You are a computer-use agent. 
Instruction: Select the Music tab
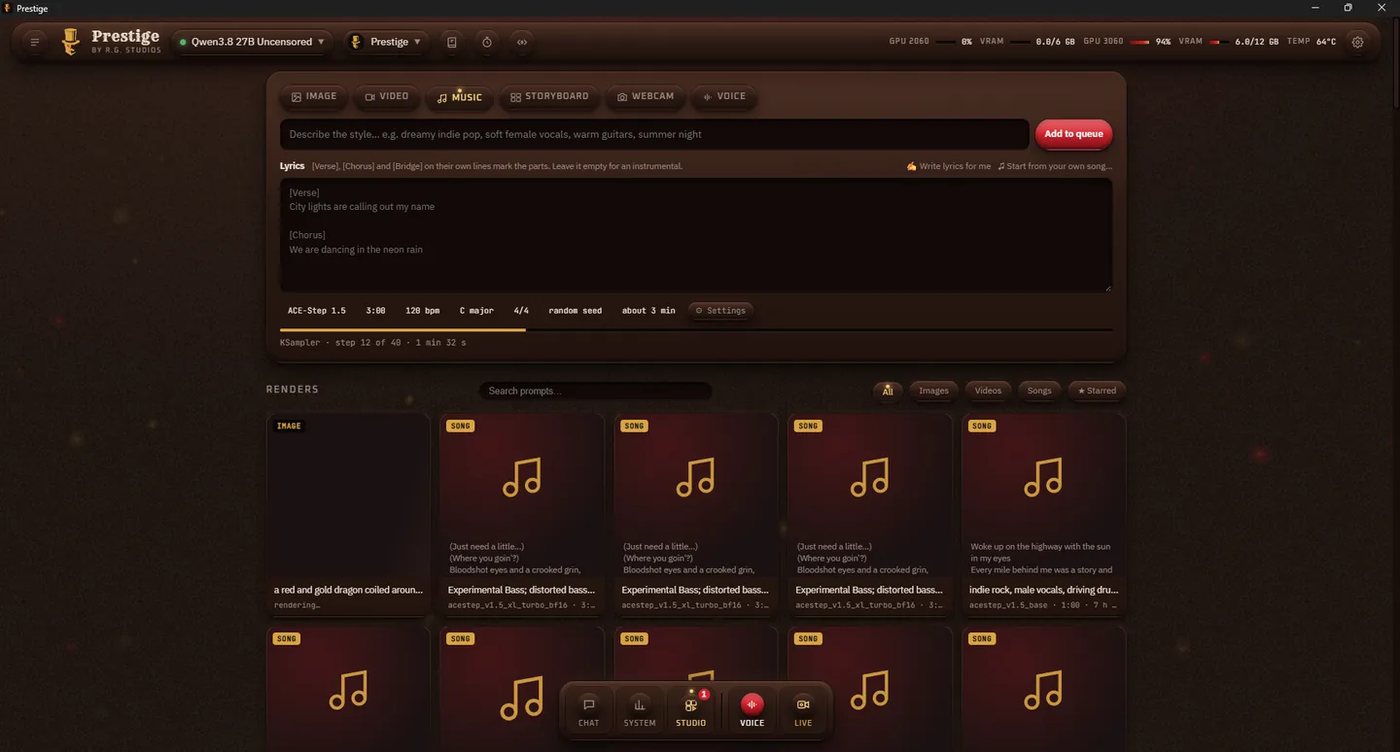pos(460,97)
